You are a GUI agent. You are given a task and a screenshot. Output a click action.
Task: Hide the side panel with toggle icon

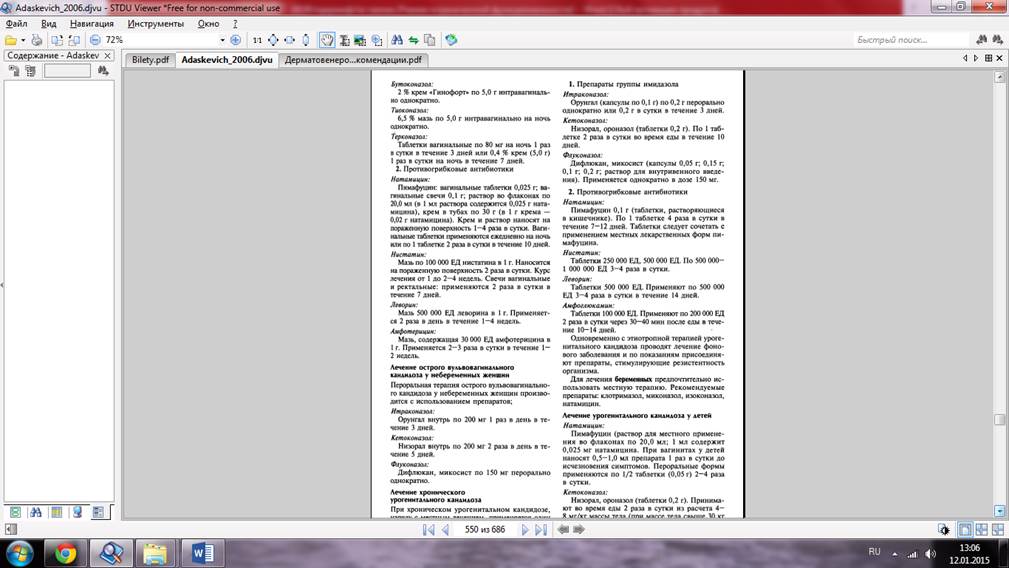pos(11,530)
